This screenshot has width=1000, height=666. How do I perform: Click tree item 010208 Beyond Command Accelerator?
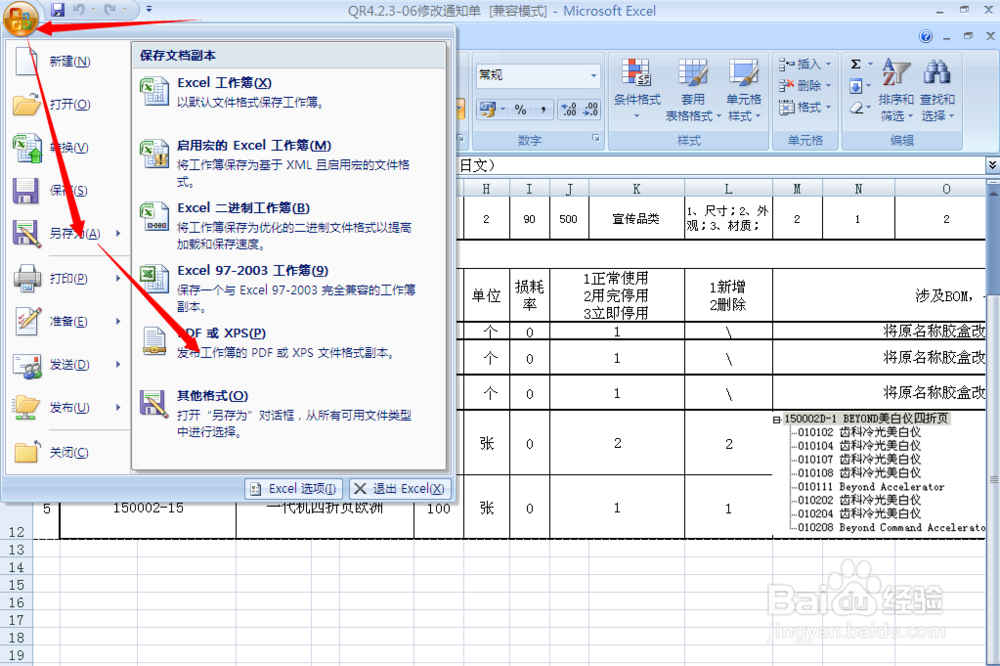(x=892, y=528)
